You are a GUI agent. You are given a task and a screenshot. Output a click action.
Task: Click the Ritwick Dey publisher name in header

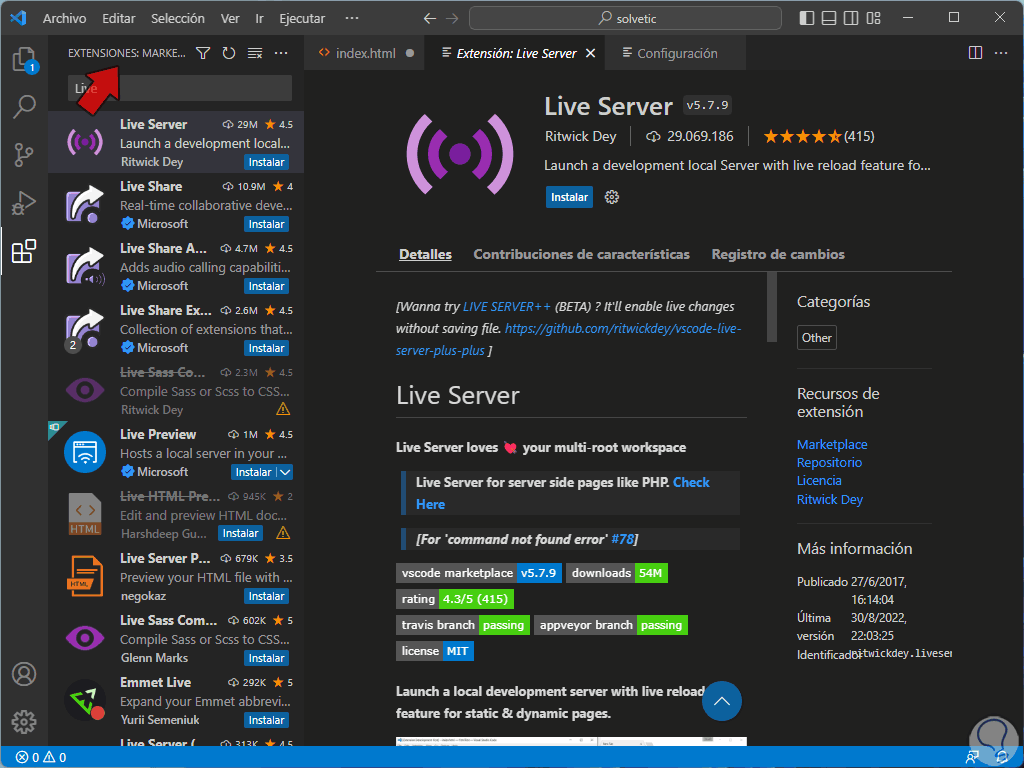coord(581,136)
